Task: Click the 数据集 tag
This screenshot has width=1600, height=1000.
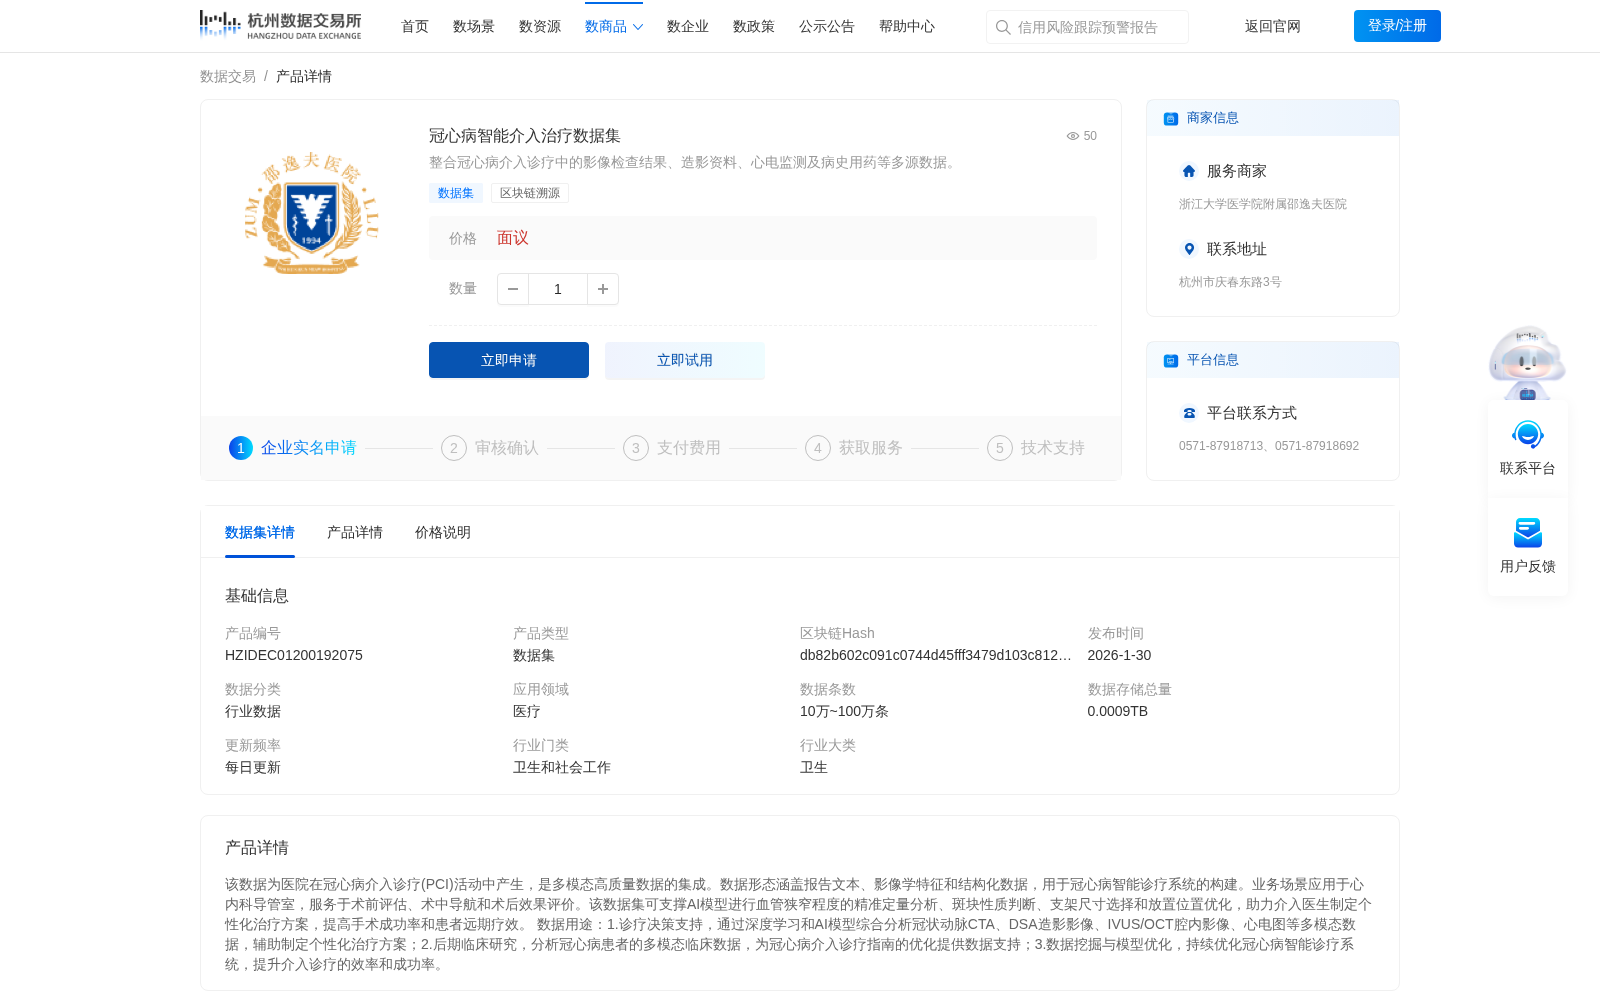Action: (x=456, y=193)
